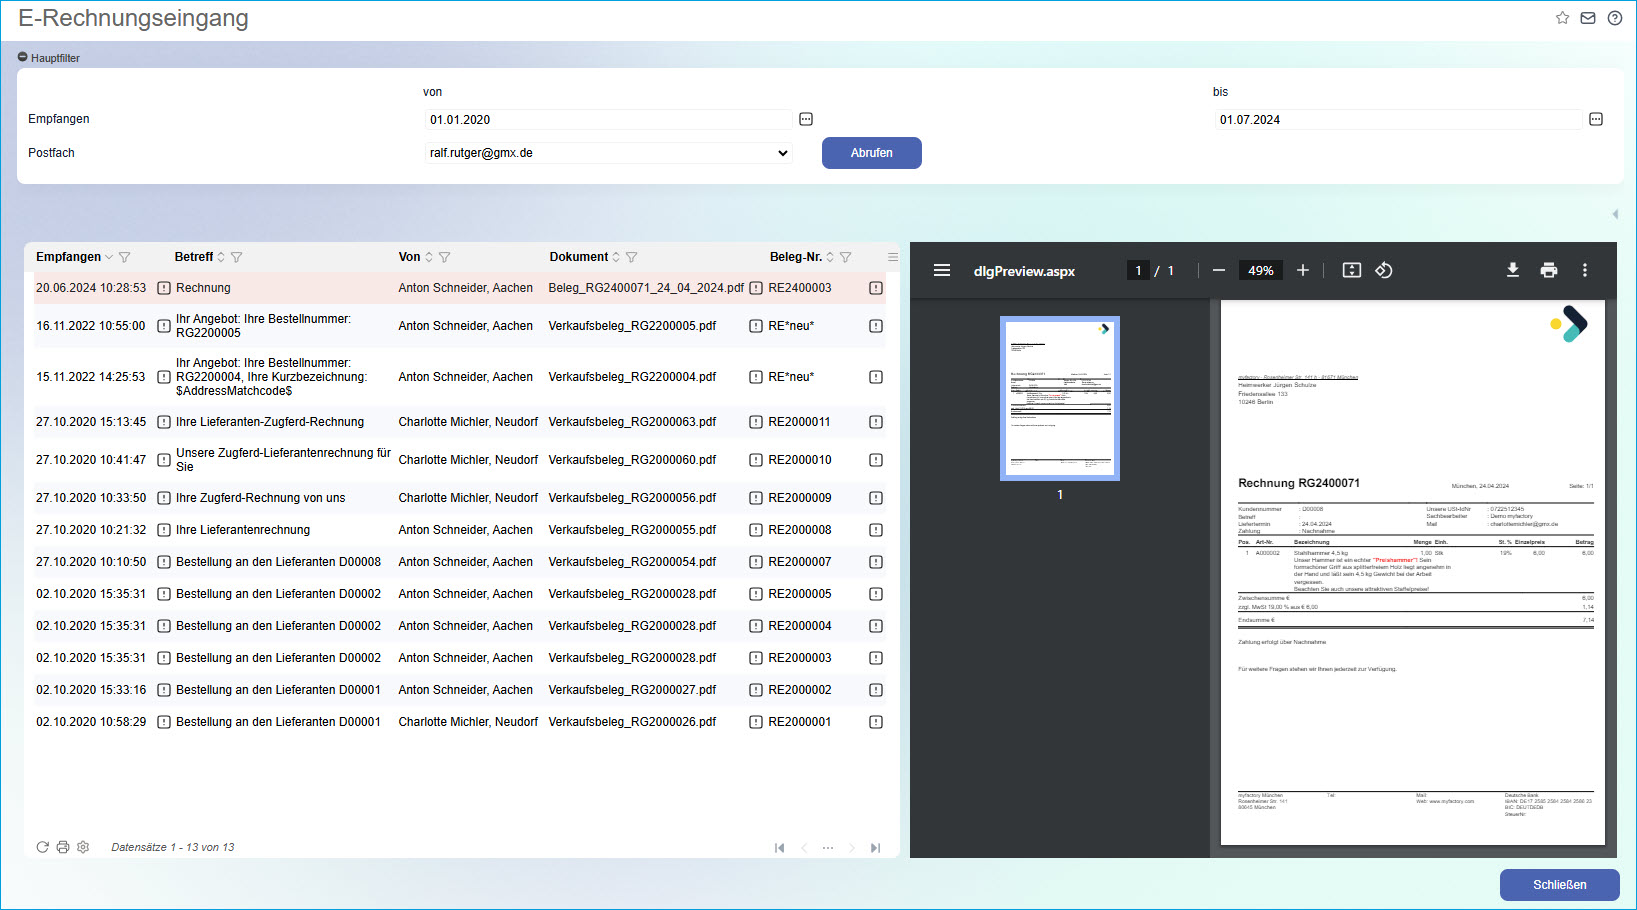
Task: Open the mail envelope icon in header
Action: pyautogui.click(x=1588, y=18)
